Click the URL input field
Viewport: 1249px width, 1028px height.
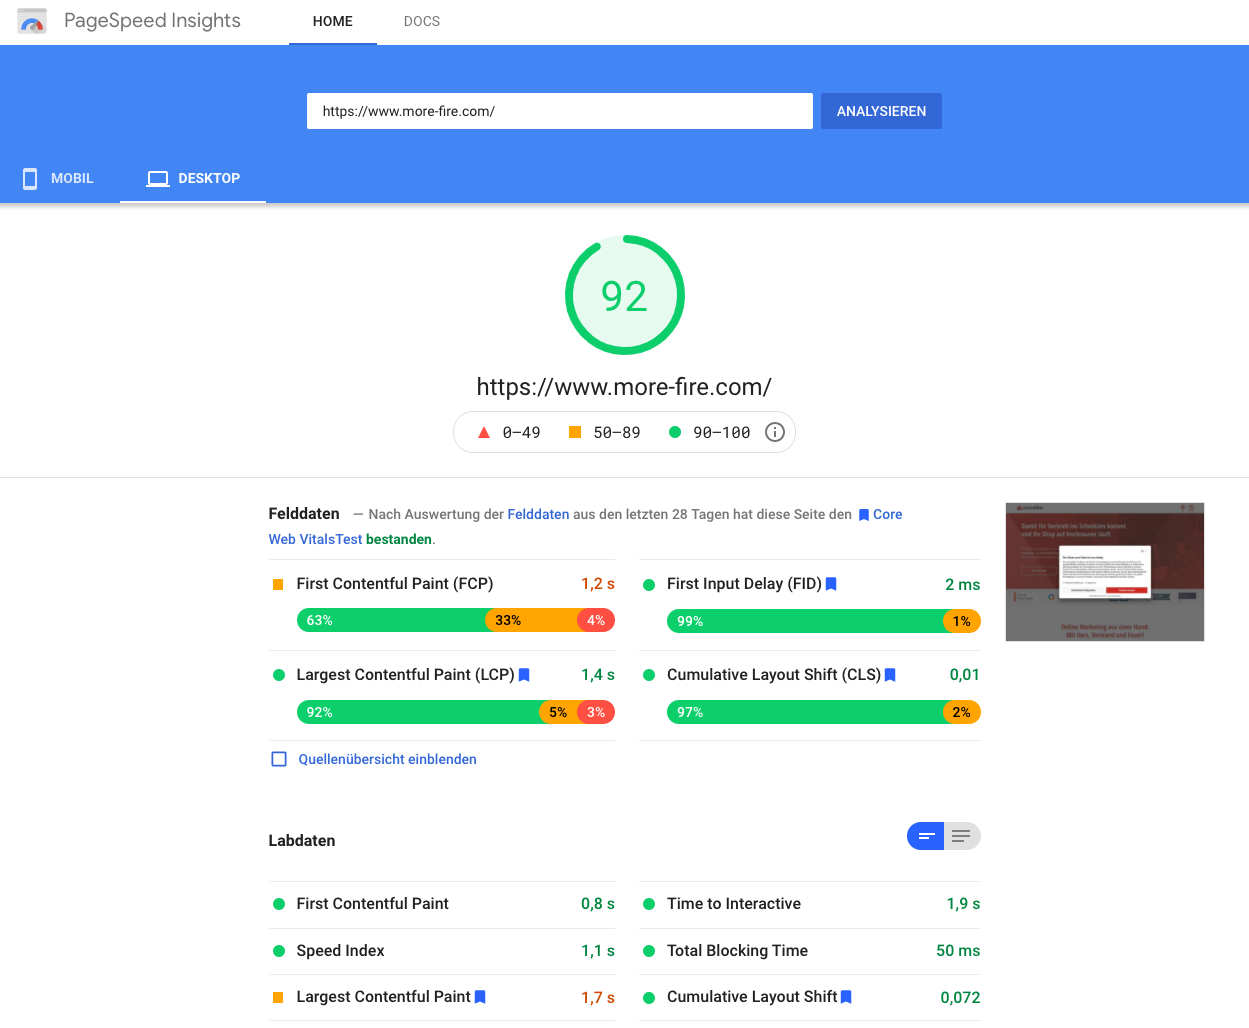pyautogui.click(x=560, y=111)
